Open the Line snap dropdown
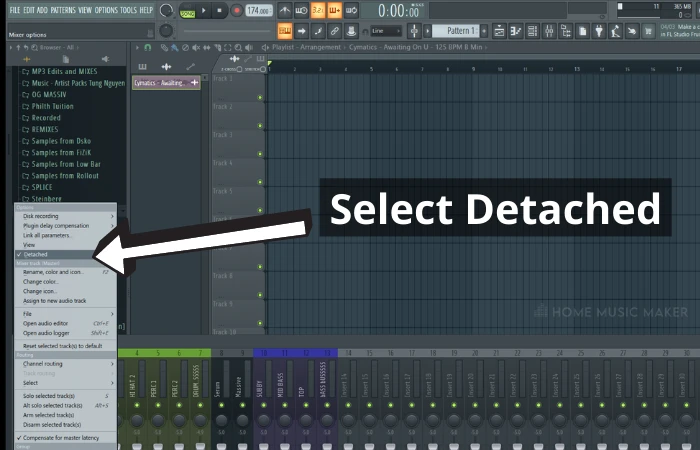 [x=387, y=31]
